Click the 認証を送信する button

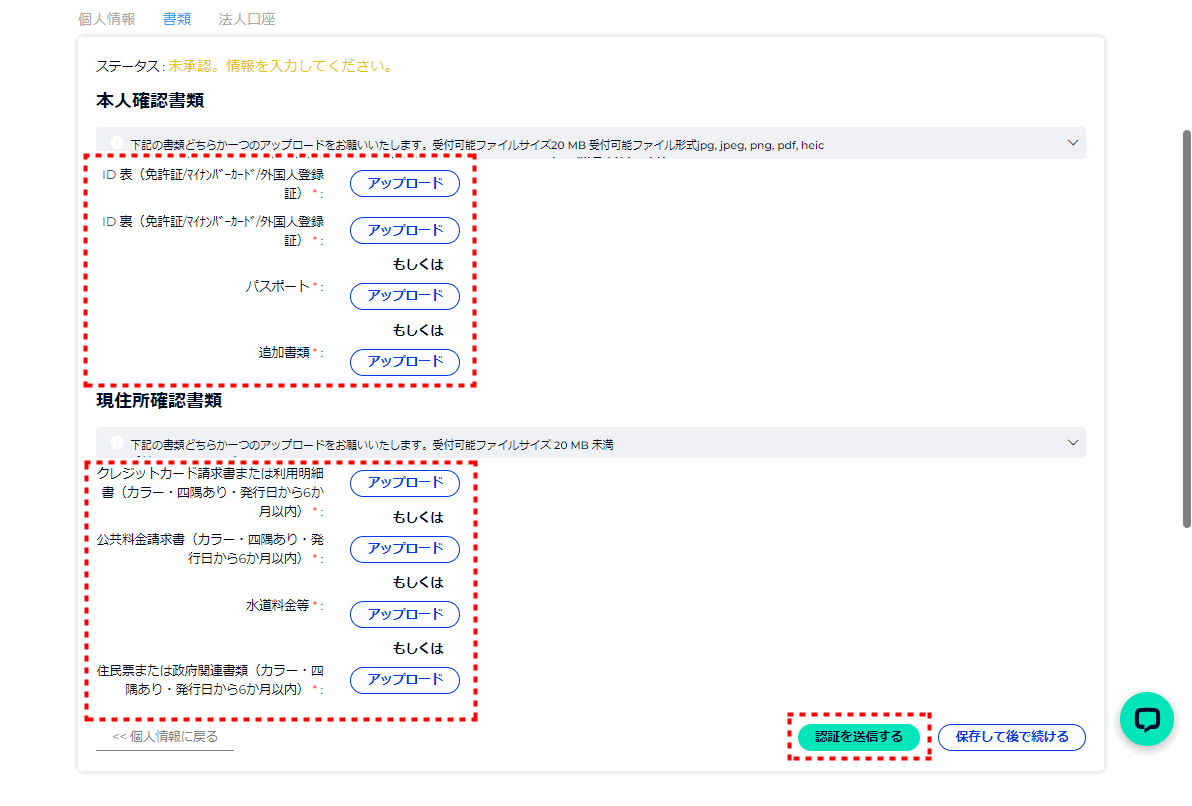(858, 737)
